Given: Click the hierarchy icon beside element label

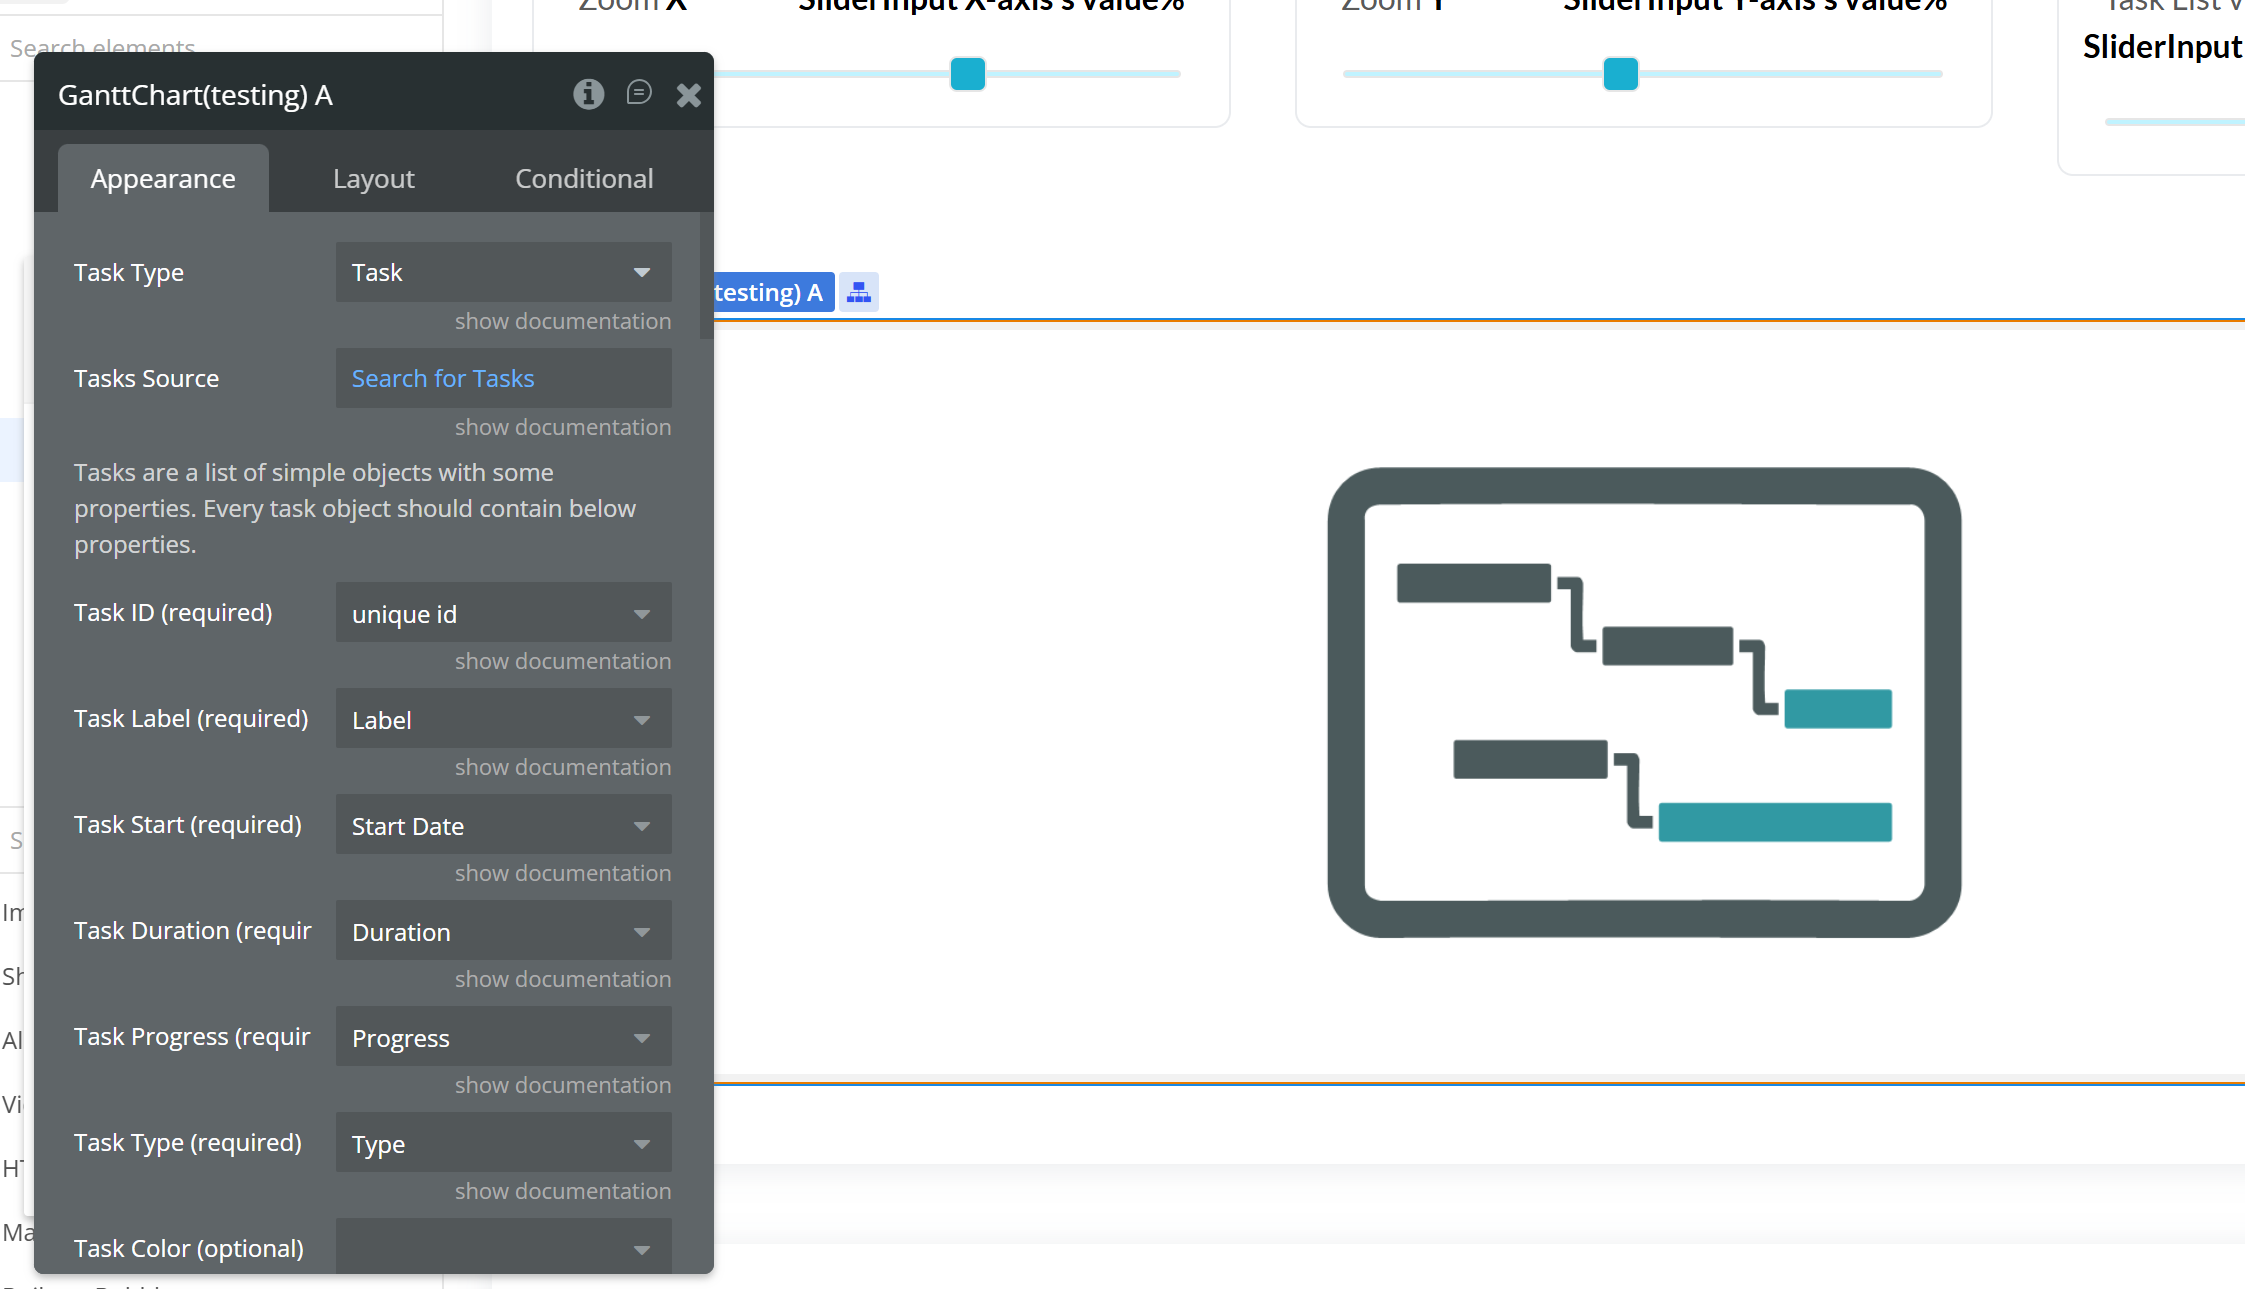Looking at the screenshot, I should (859, 292).
